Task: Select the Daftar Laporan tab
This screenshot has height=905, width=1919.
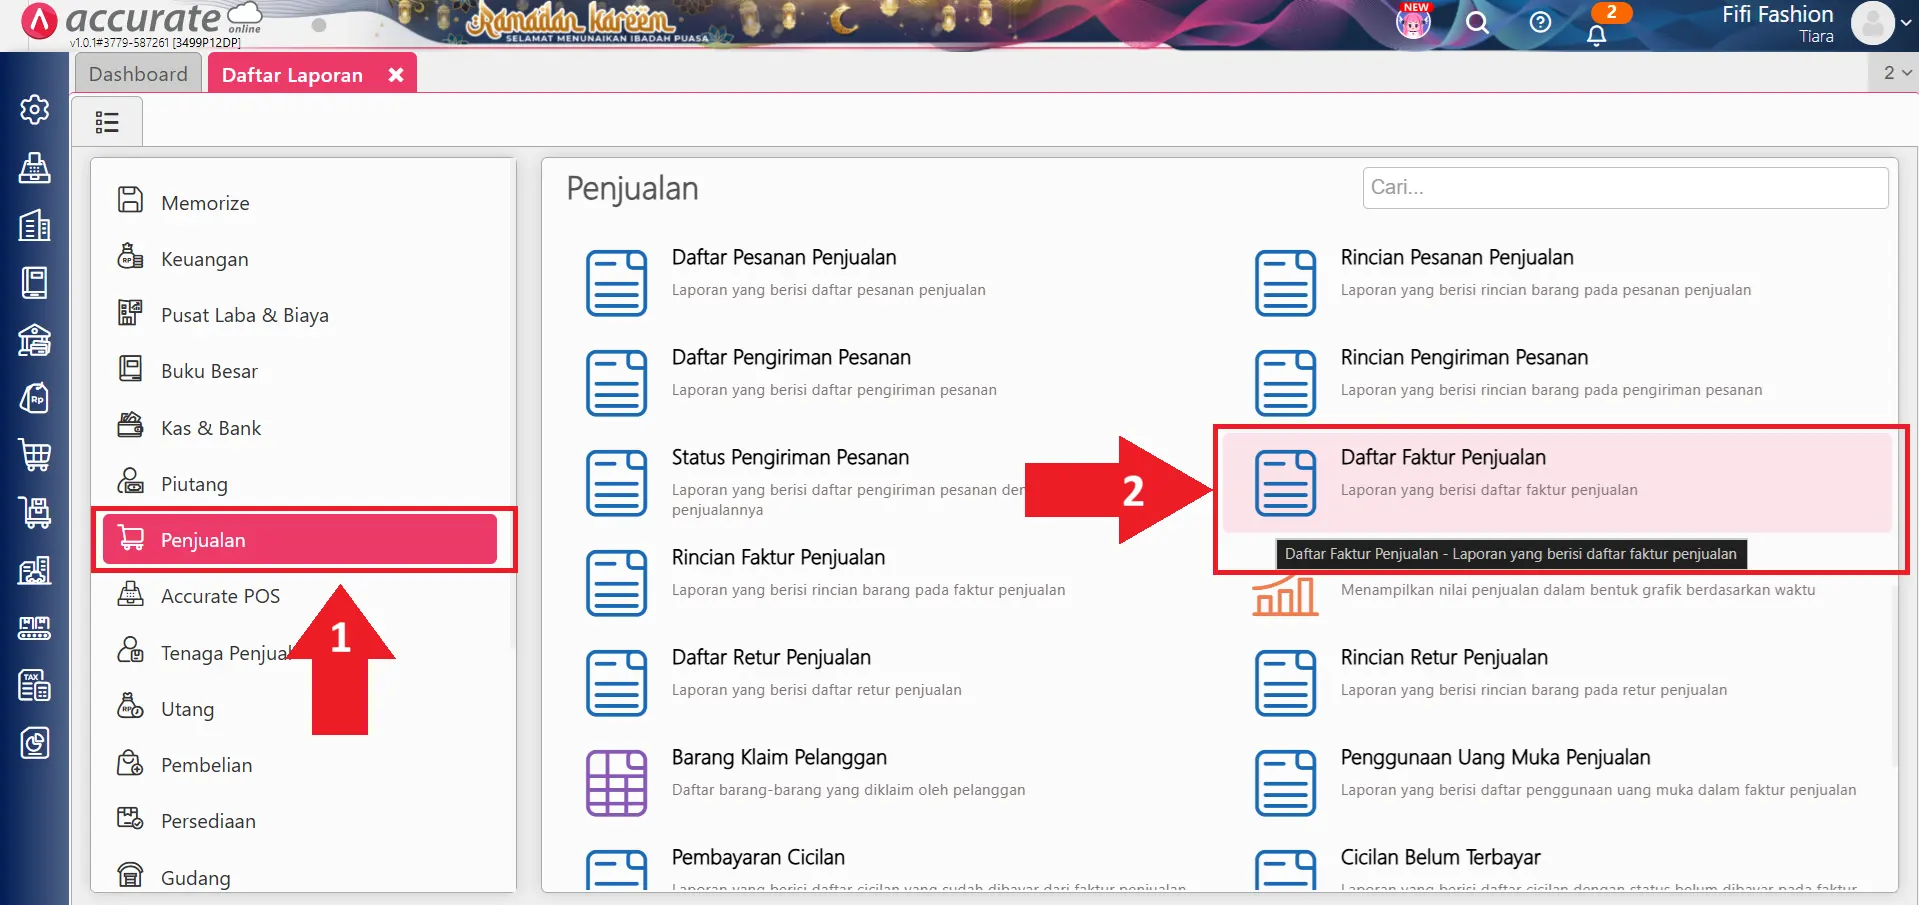Action: (x=292, y=75)
